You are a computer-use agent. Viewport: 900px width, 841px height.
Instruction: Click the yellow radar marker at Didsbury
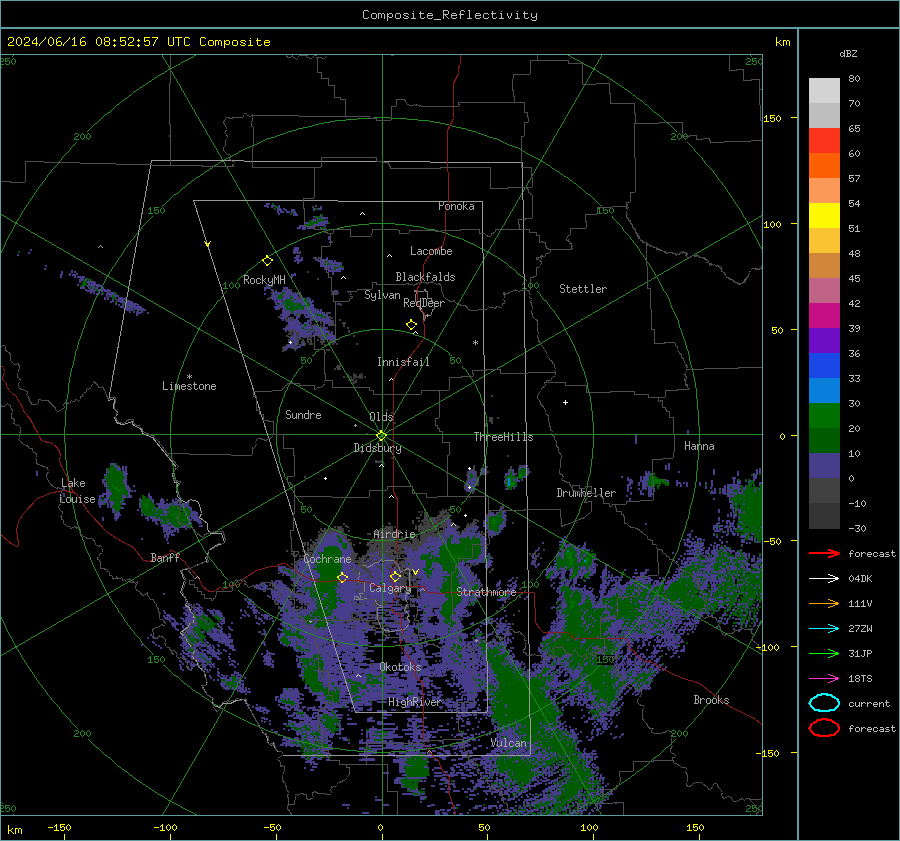(x=381, y=436)
